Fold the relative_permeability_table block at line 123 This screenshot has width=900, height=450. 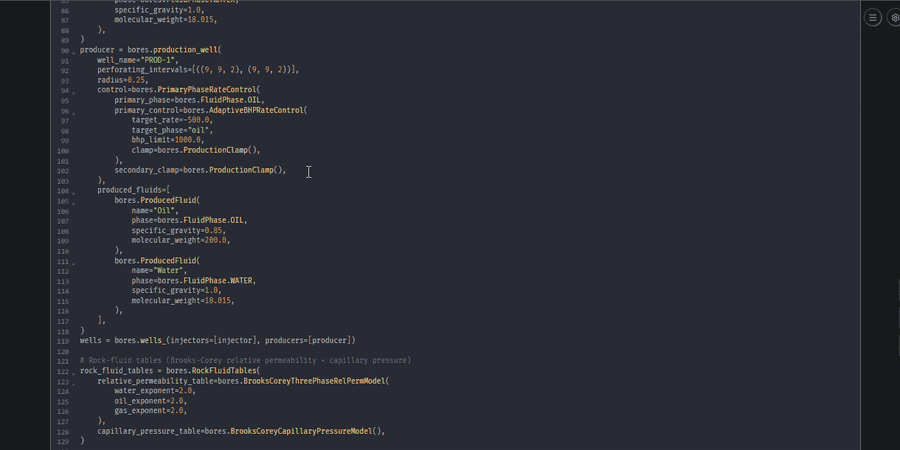73,382
